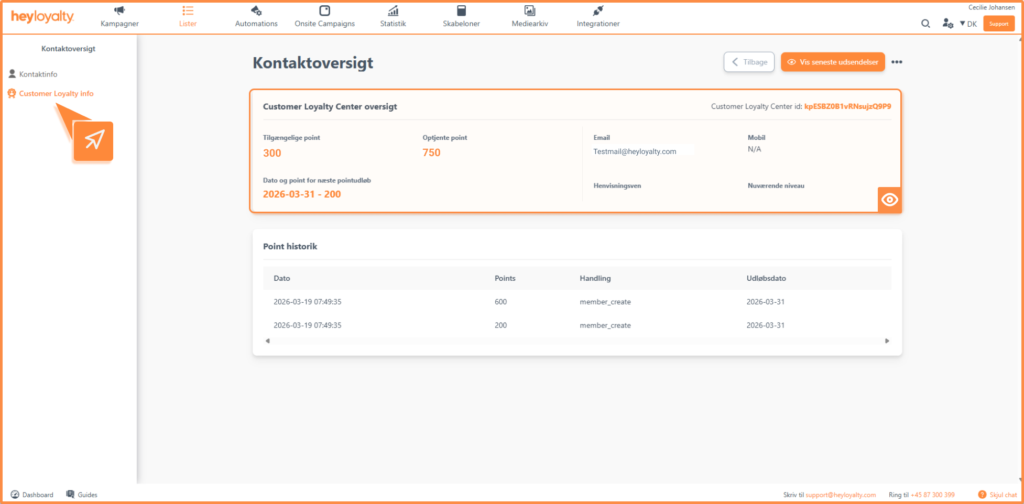Click the Skjul chat link
Viewport: 1024px width, 504px height.
pyautogui.click(x=1002, y=495)
